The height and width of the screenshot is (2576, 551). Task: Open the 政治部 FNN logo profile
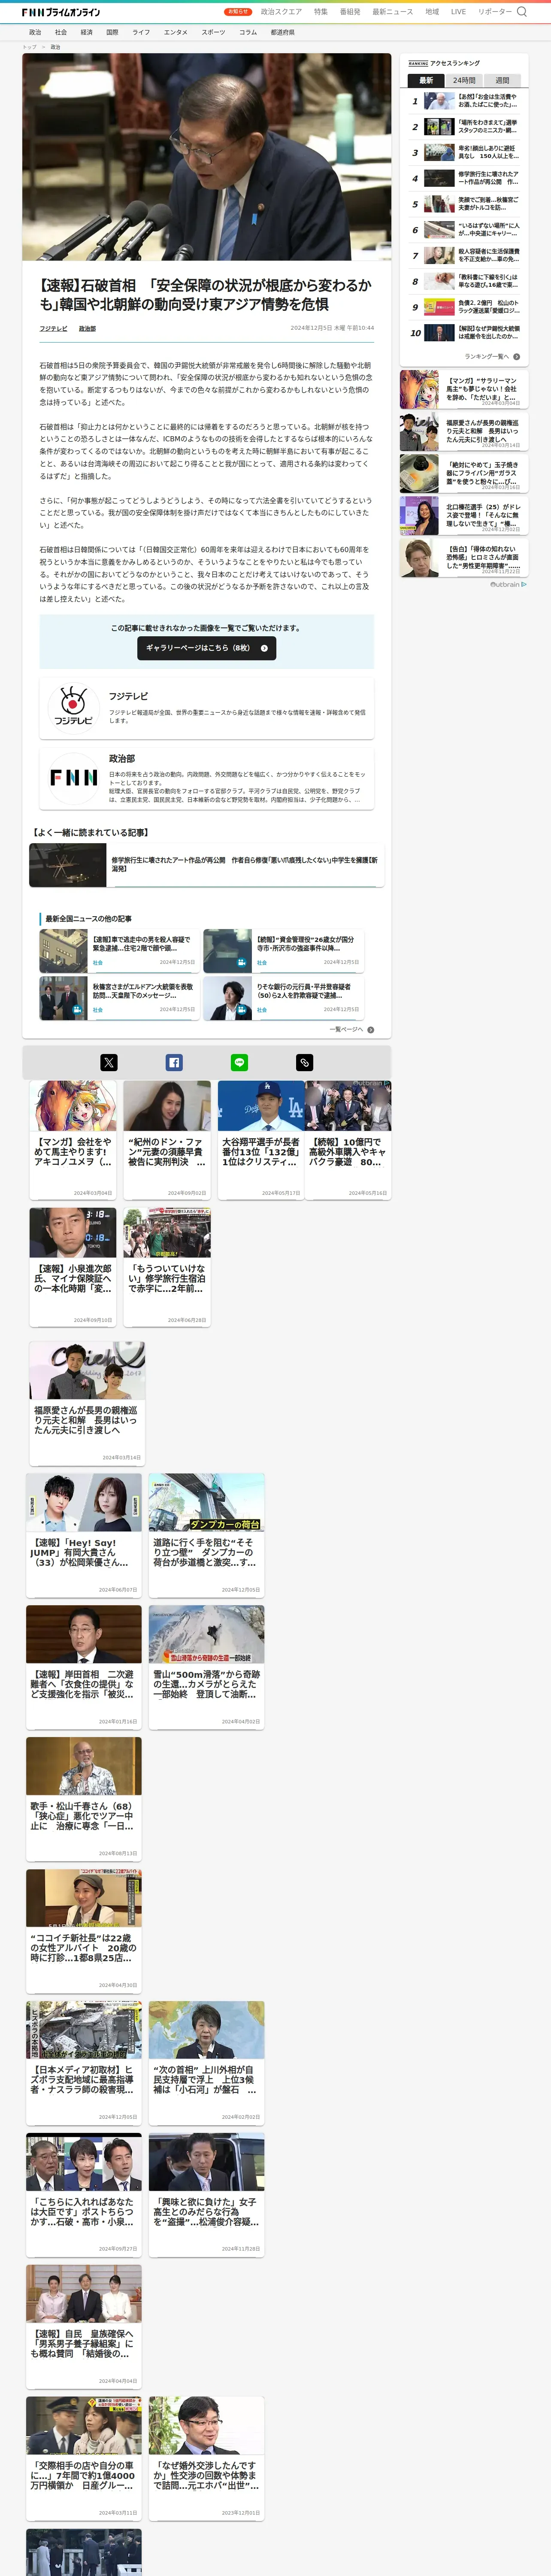coord(73,777)
